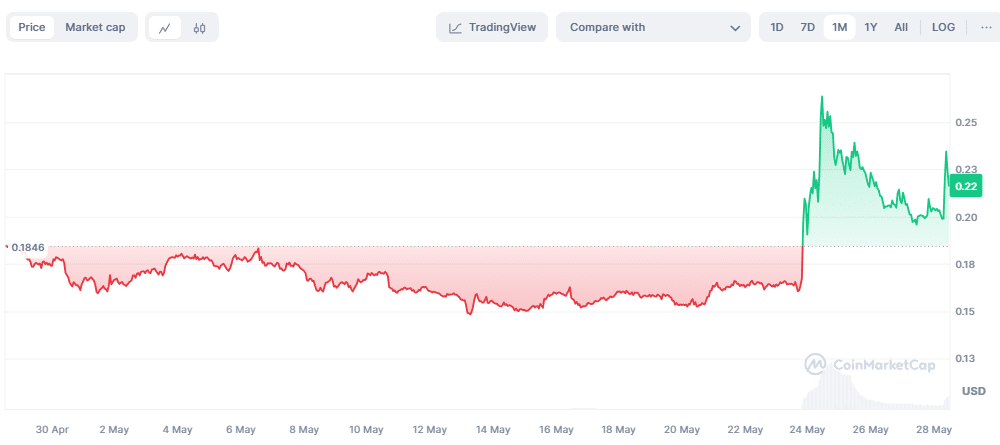Image resolution: width=1000 pixels, height=445 pixels.
Task: Open the Compare with dropdown
Action: 652,27
